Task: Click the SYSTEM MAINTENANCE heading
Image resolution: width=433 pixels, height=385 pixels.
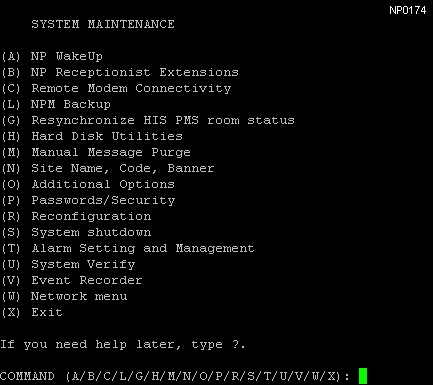Action: [103, 24]
